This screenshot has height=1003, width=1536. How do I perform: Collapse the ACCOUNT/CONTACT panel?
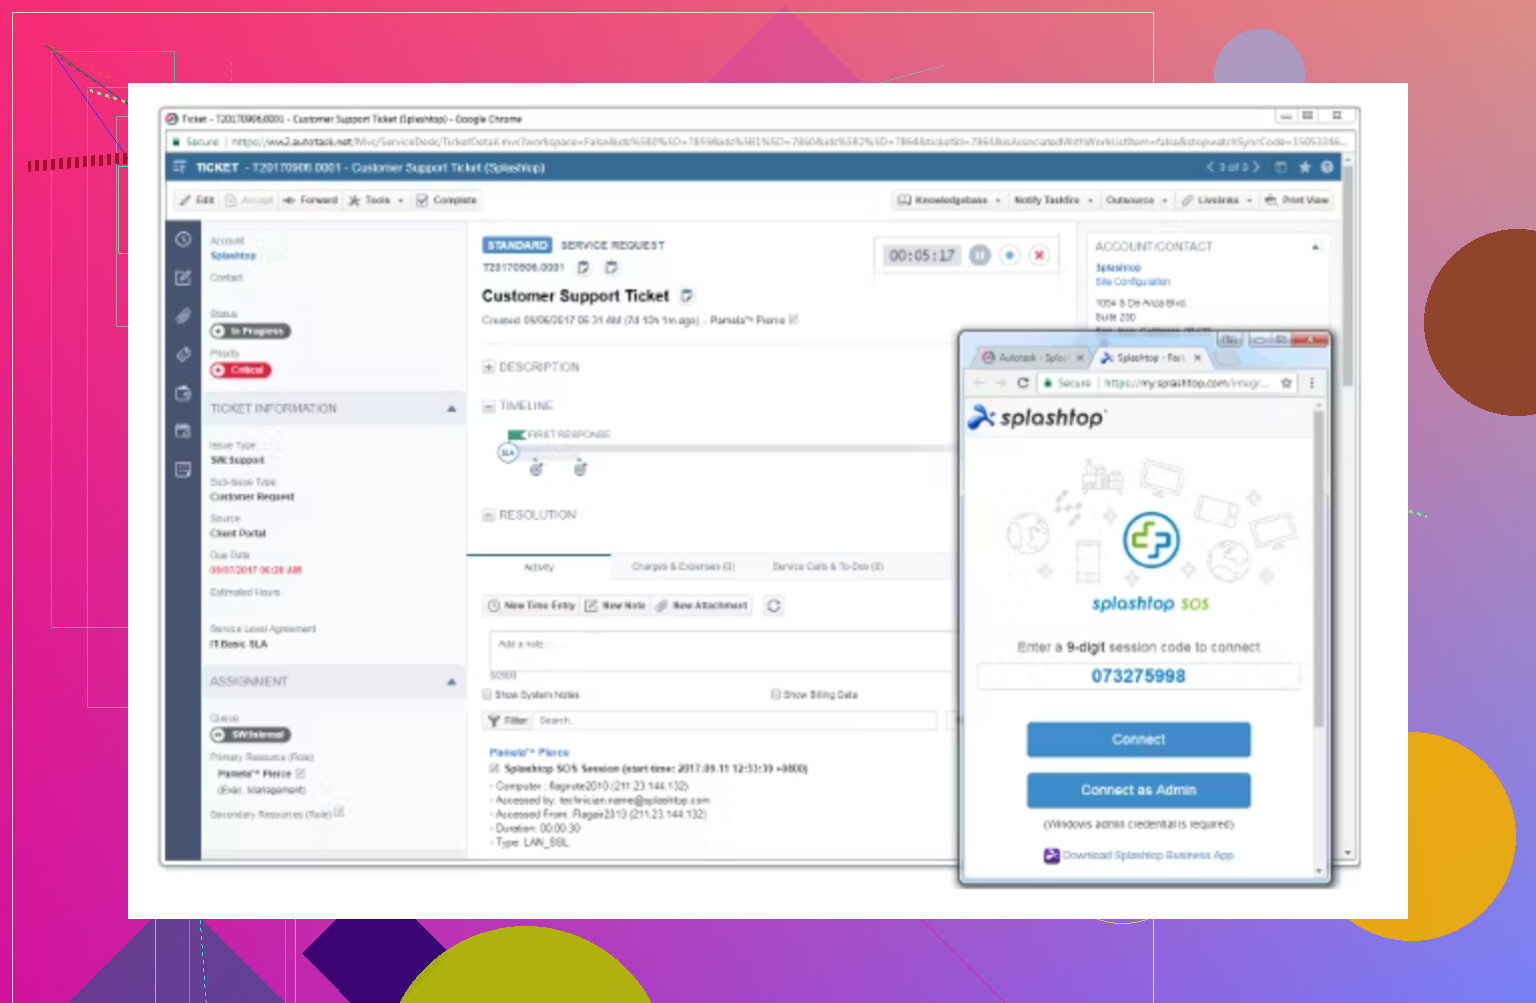[1316, 246]
